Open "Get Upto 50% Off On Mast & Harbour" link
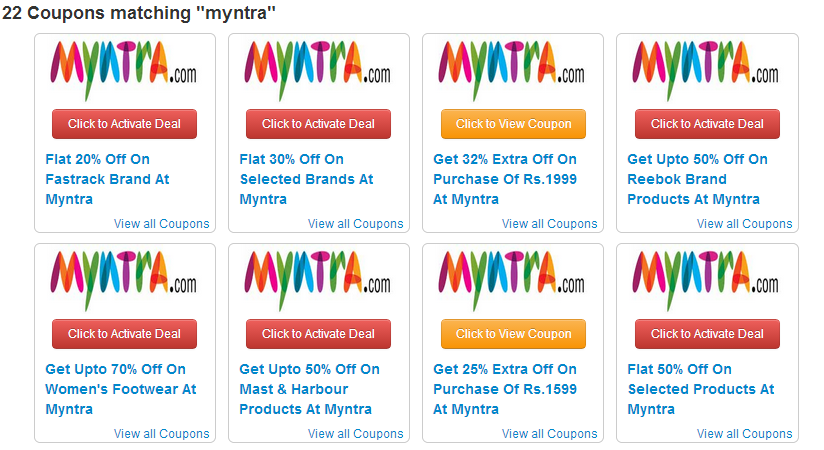This screenshot has height=450, width=824. tap(309, 389)
